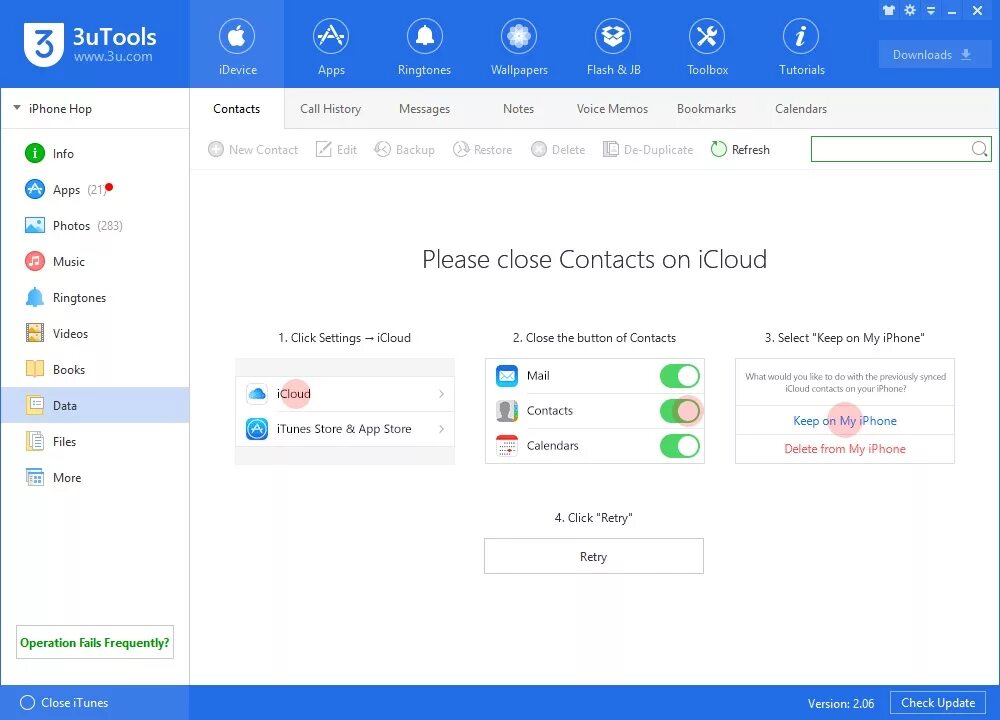Refresh the contacts list

740,149
